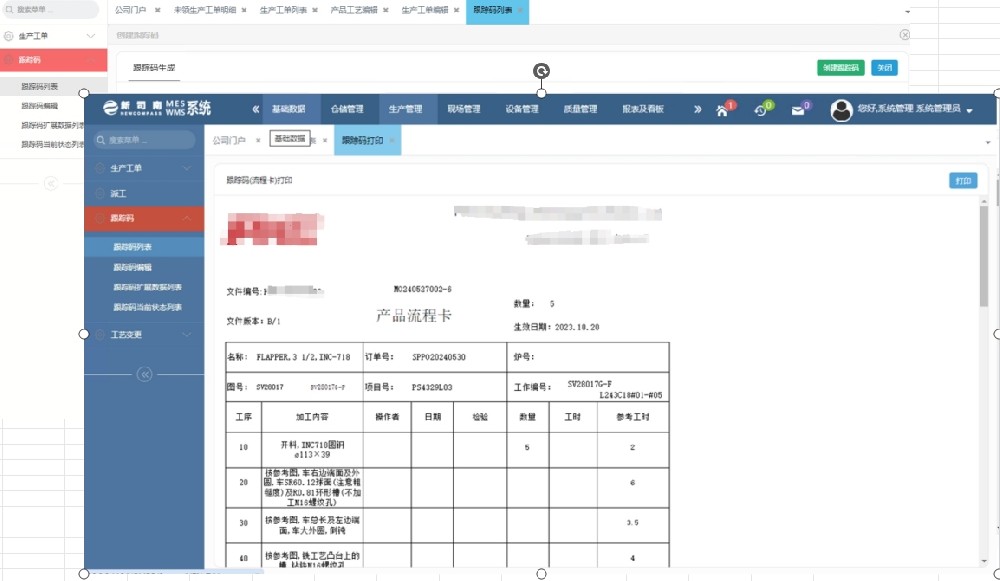Click the green 创建跟踪码 button

[841, 68]
